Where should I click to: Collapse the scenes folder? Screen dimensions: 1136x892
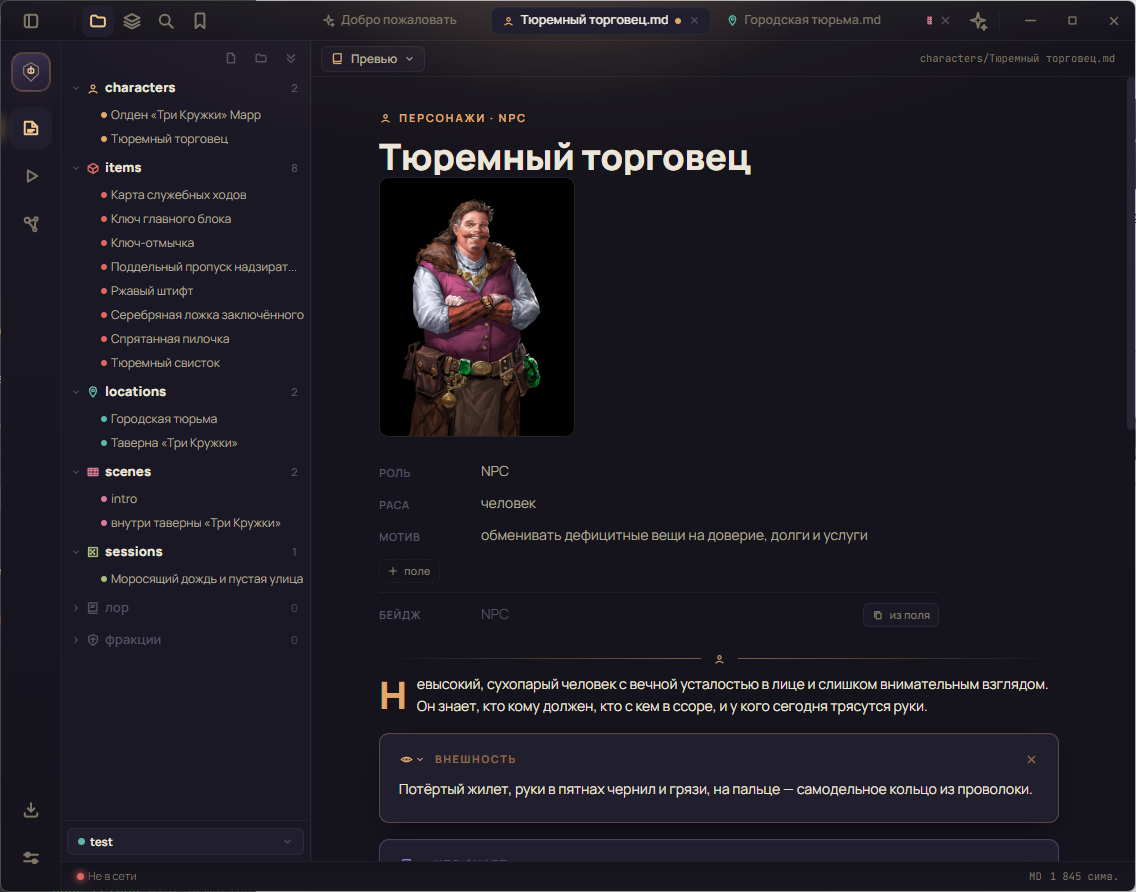point(76,472)
